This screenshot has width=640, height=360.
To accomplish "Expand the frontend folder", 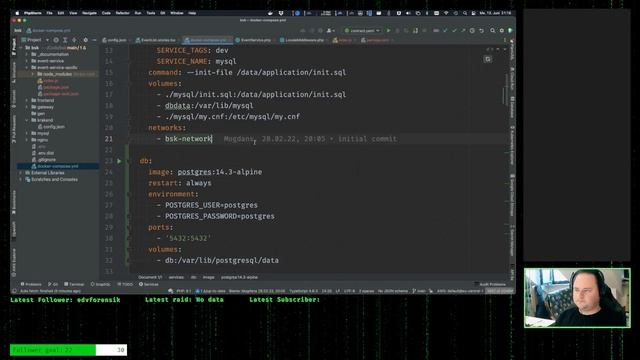I will pos(27,100).
